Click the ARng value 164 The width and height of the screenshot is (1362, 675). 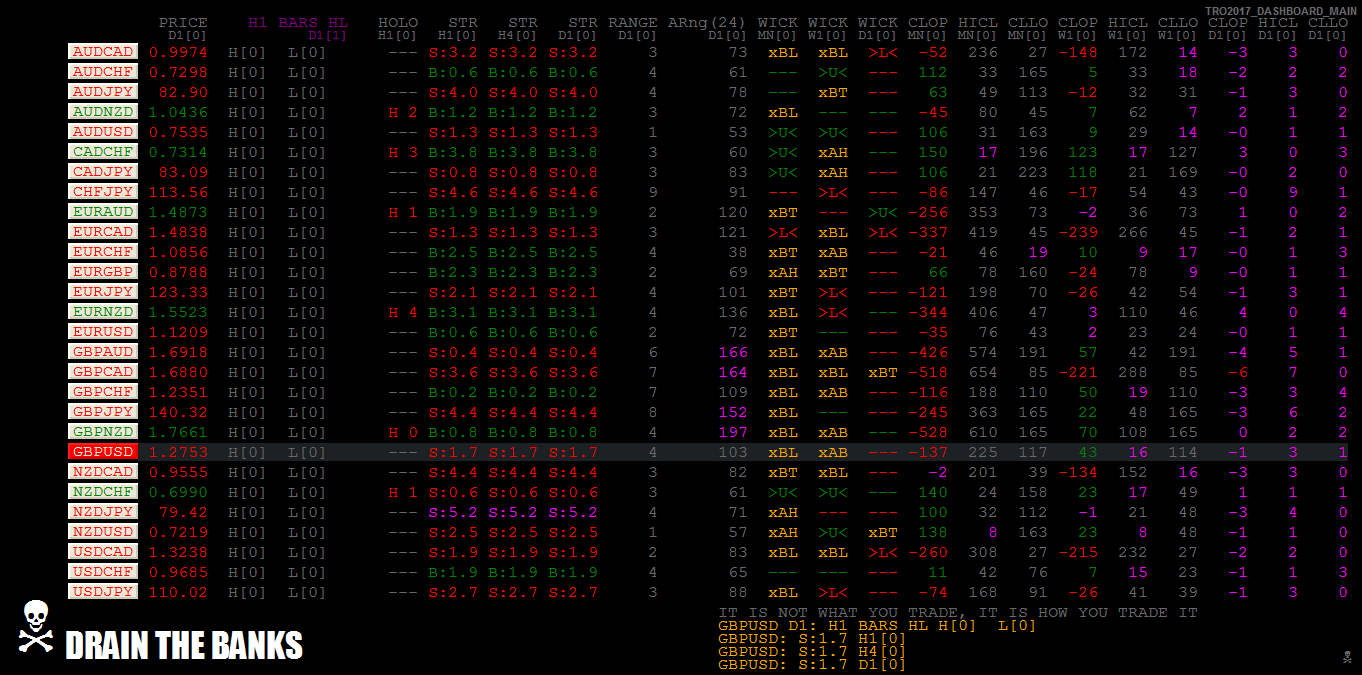tap(733, 372)
